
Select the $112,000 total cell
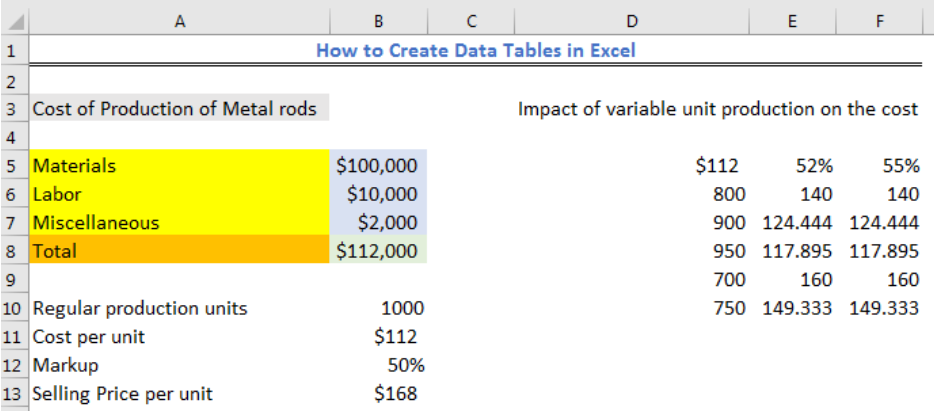click(x=378, y=251)
